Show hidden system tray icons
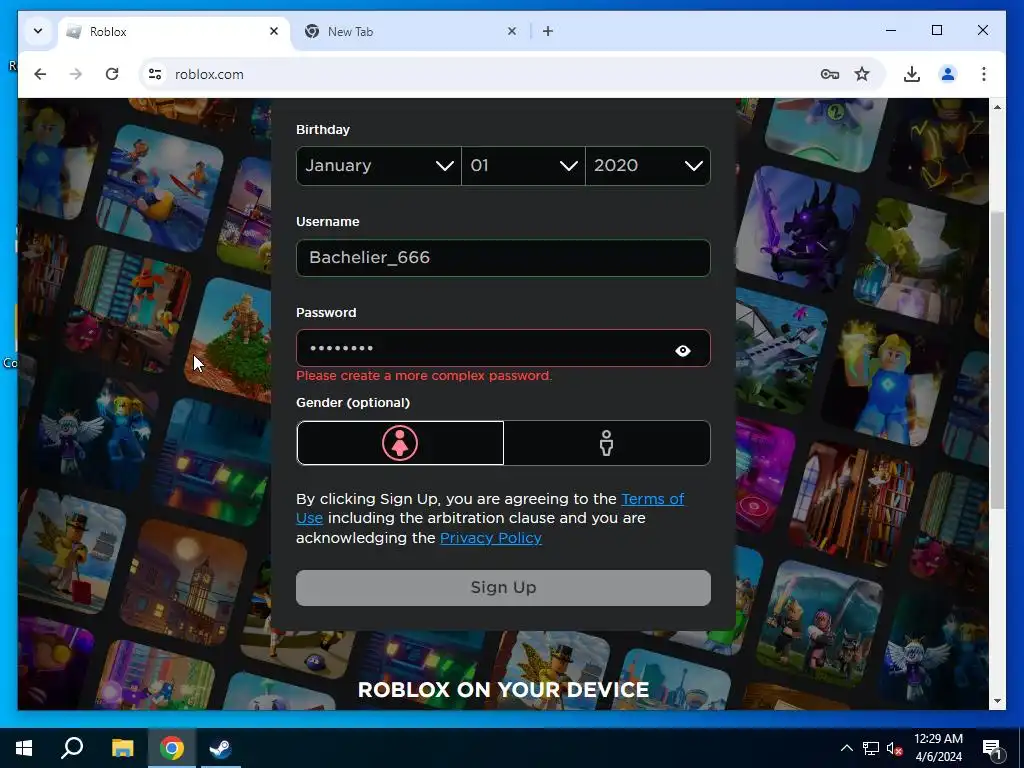The height and width of the screenshot is (768, 1024). (846, 748)
